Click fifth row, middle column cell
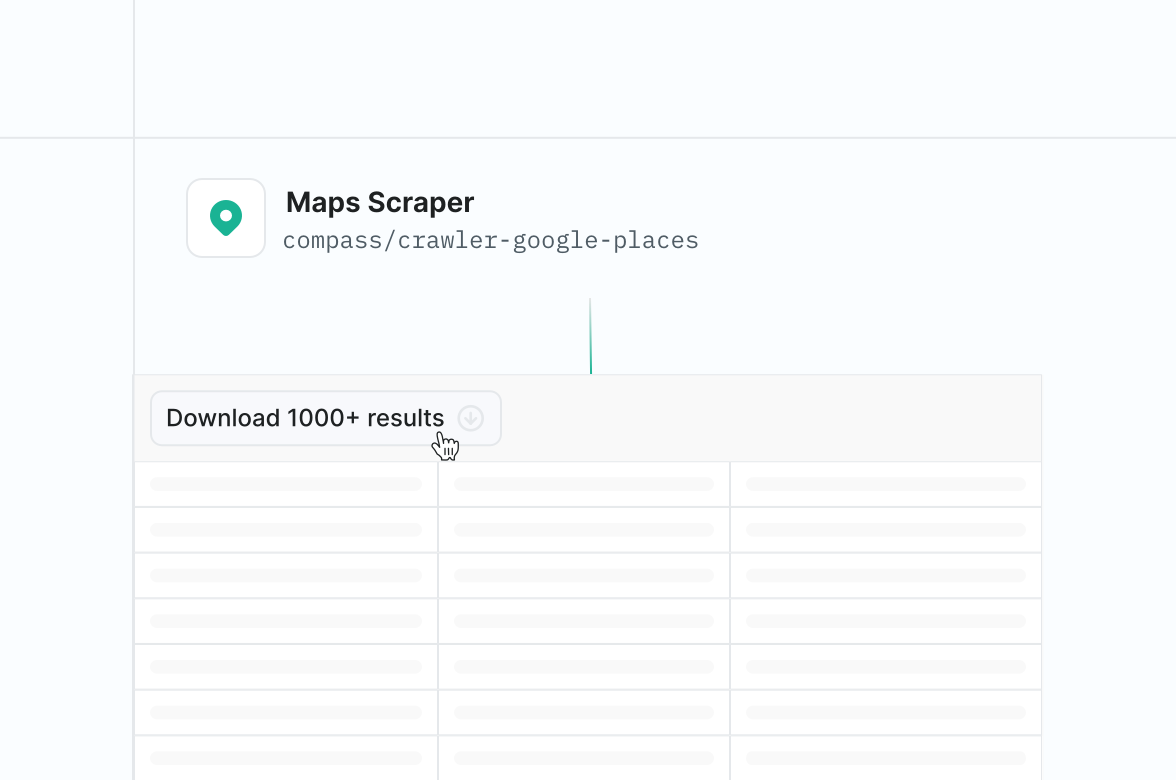 click(584, 667)
